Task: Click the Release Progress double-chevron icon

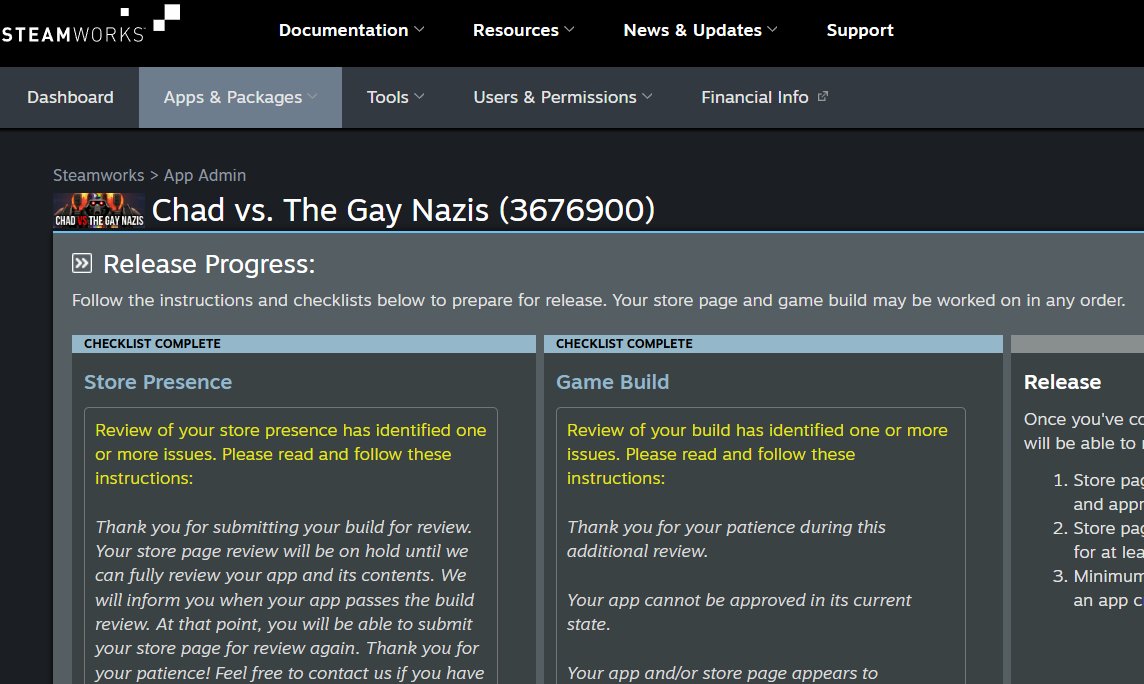Action: tap(80, 262)
